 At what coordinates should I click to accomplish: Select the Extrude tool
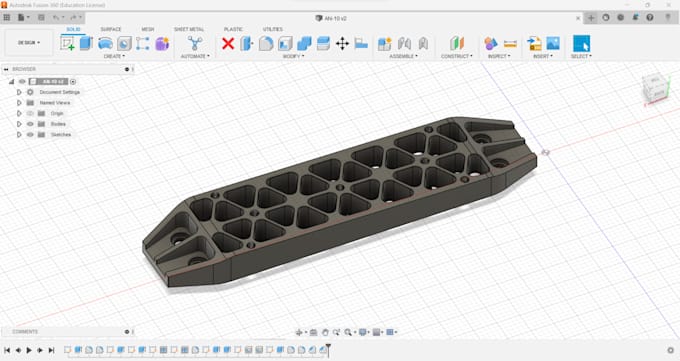pyautogui.click(x=86, y=43)
